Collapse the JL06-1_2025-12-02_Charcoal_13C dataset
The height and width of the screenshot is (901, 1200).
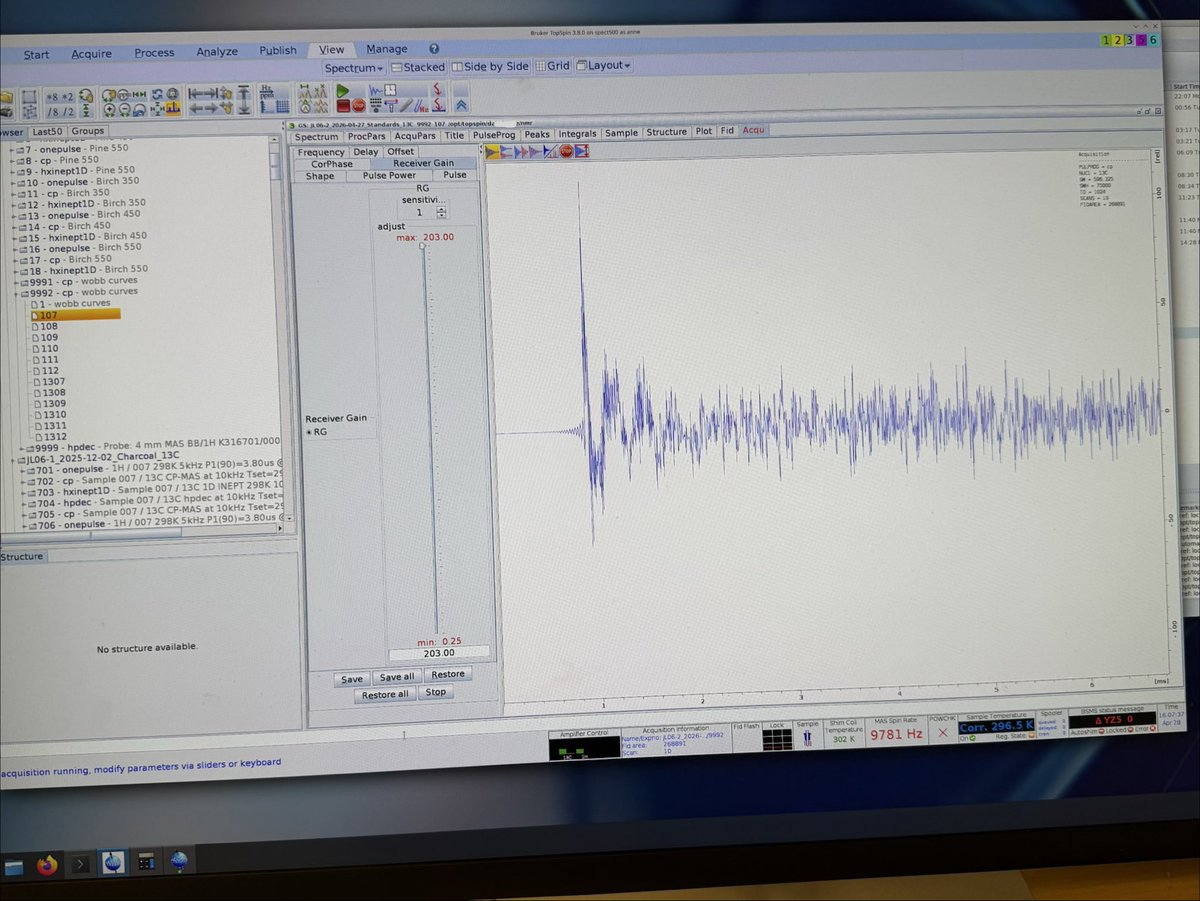[x=11, y=459]
